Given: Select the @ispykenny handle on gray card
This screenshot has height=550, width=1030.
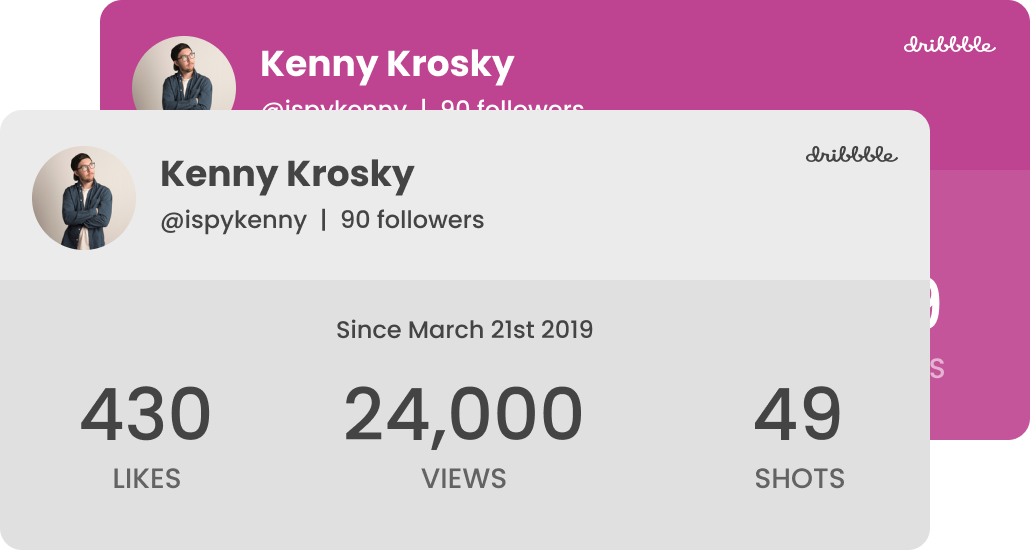Looking at the screenshot, I should coord(233,220).
